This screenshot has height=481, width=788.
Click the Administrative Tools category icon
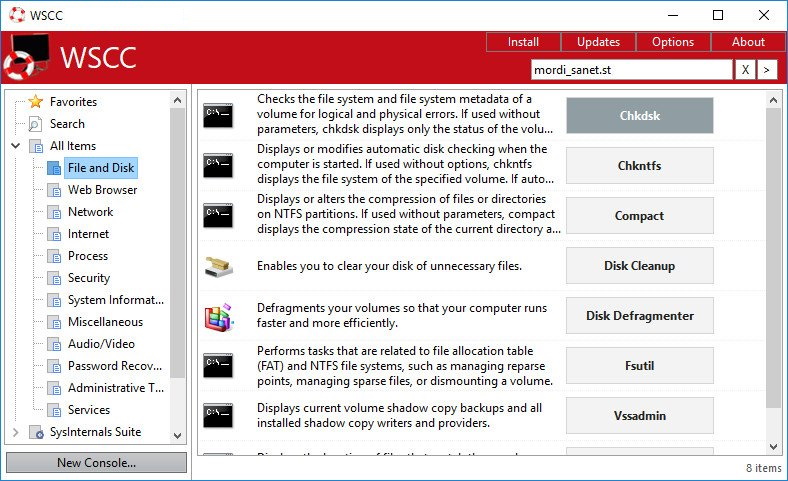pos(54,388)
